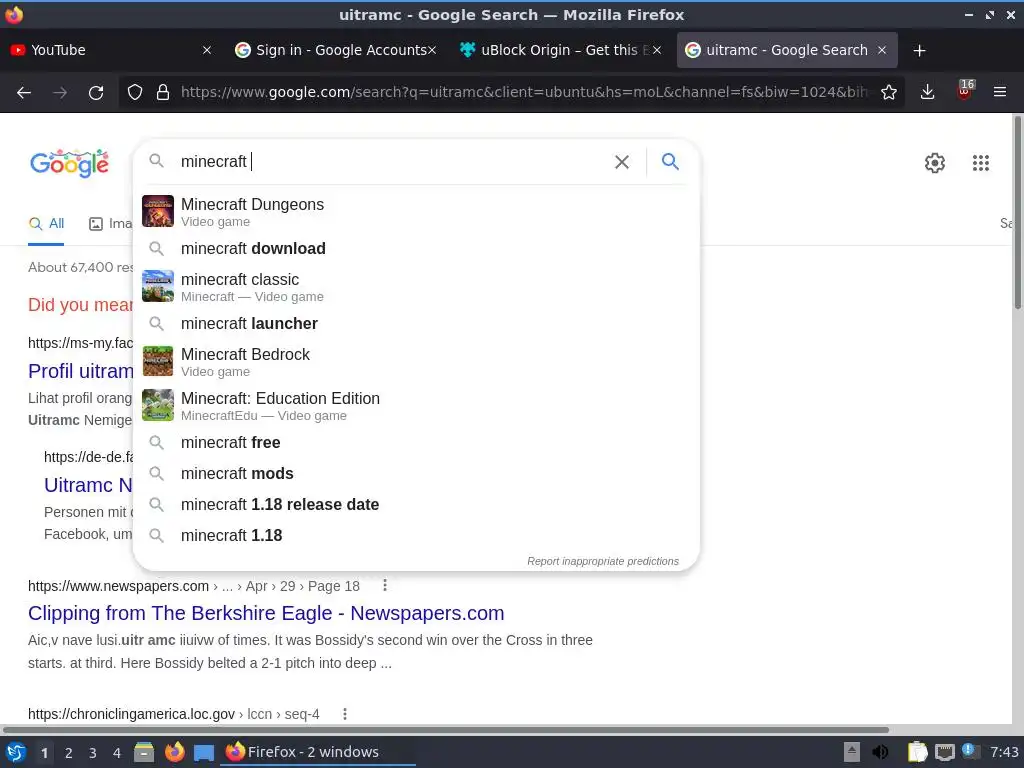Choose the minecraft free suggestion
Image resolution: width=1024 pixels, height=768 pixels.
(416, 443)
